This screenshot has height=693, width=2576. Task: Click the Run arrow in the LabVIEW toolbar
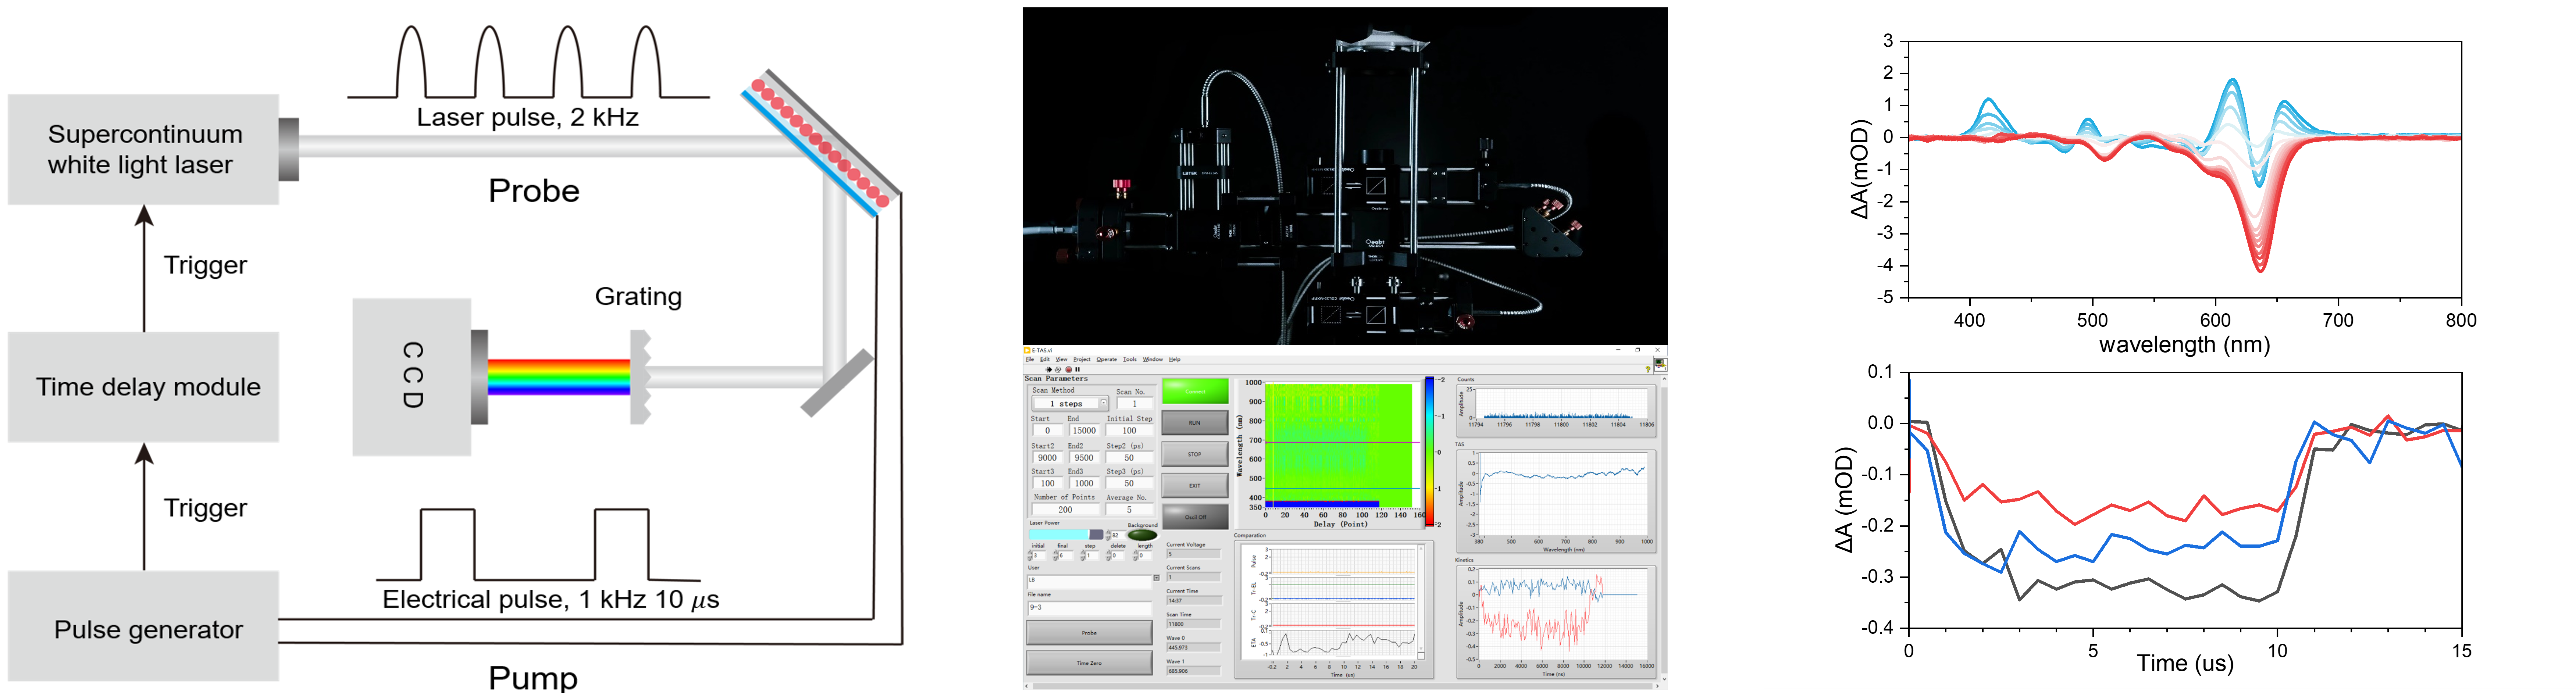pos(1049,369)
